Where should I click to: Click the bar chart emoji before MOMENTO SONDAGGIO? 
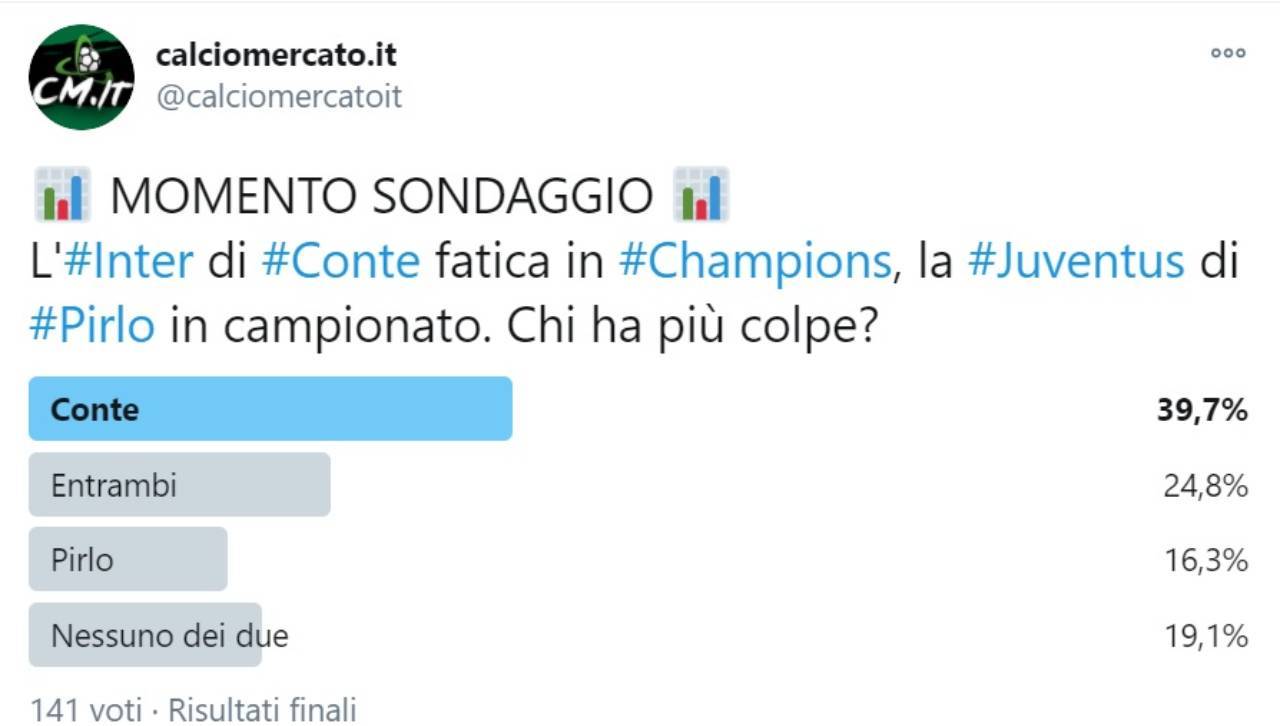(x=62, y=194)
